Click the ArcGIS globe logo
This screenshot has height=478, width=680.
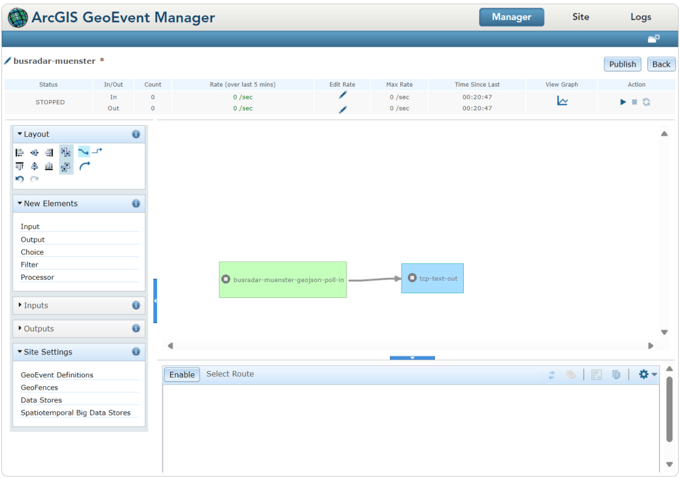pyautogui.click(x=18, y=17)
